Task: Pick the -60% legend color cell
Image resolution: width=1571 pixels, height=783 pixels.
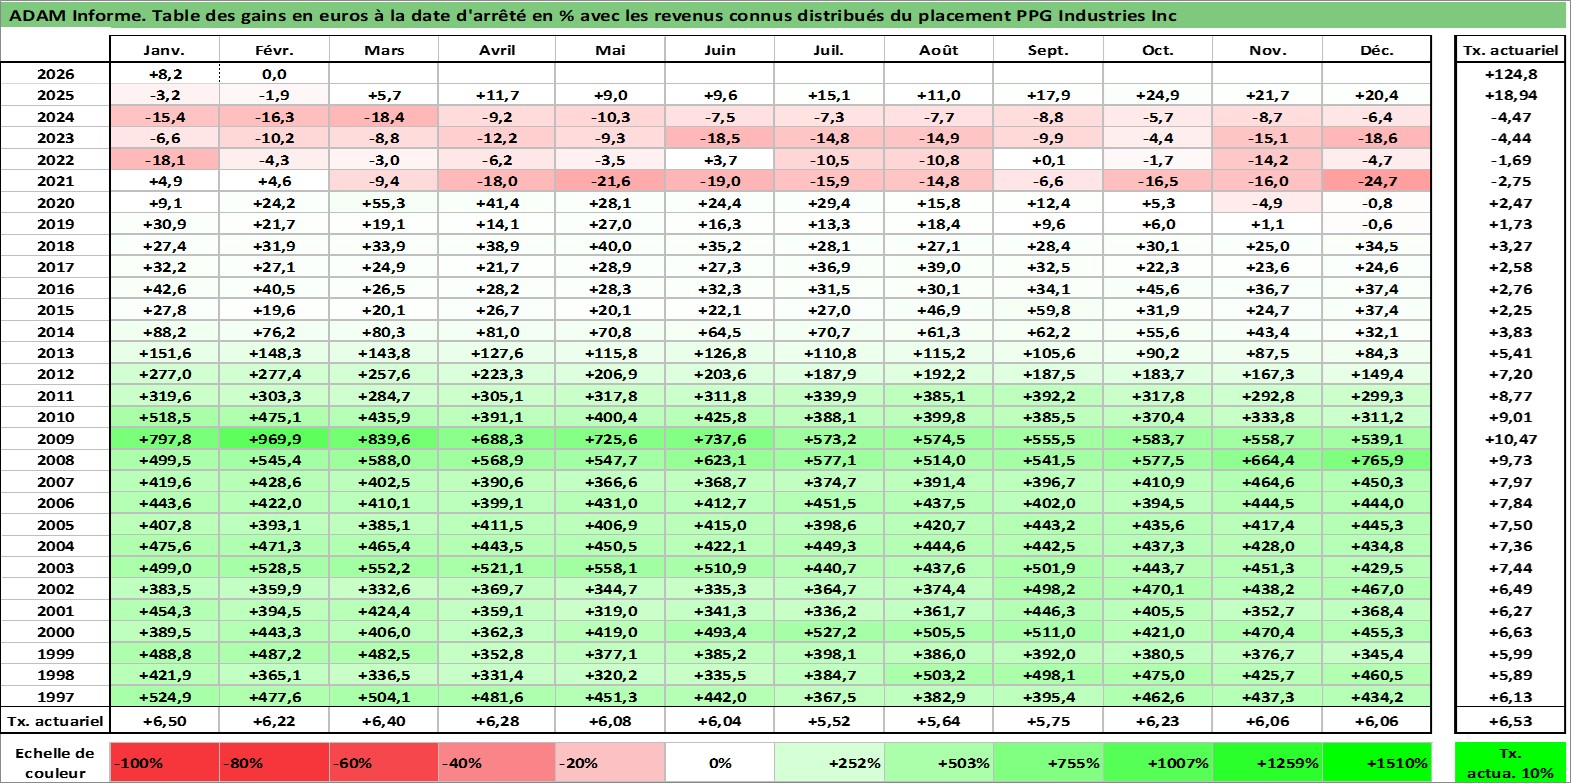Action: pyautogui.click(x=384, y=762)
